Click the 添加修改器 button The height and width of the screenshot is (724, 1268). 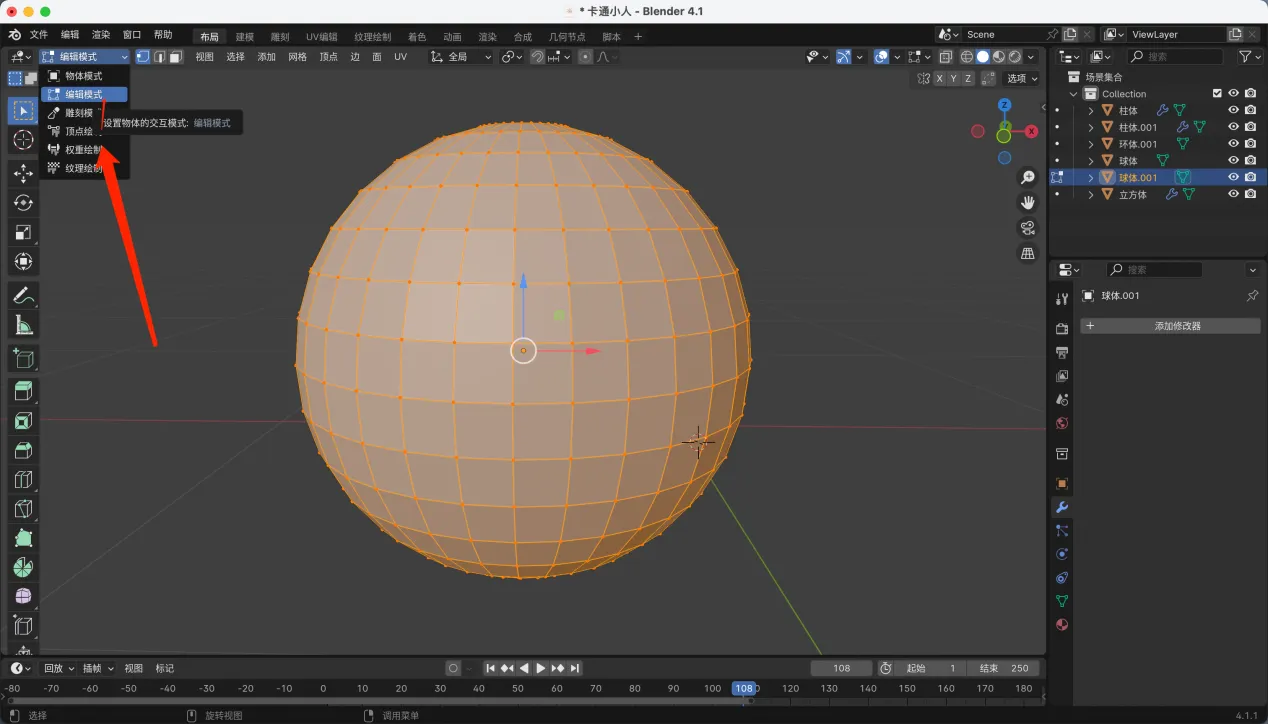[x=1170, y=326]
